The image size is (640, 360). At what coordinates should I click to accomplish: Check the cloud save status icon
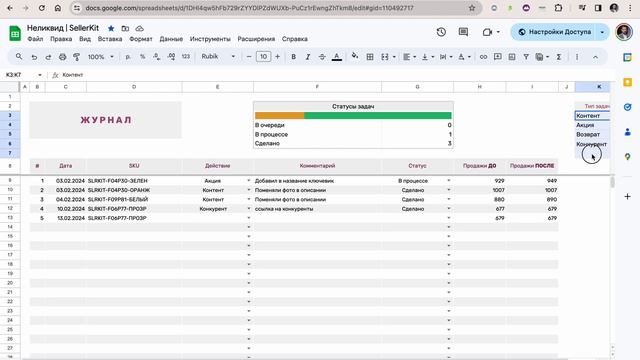[140, 28]
